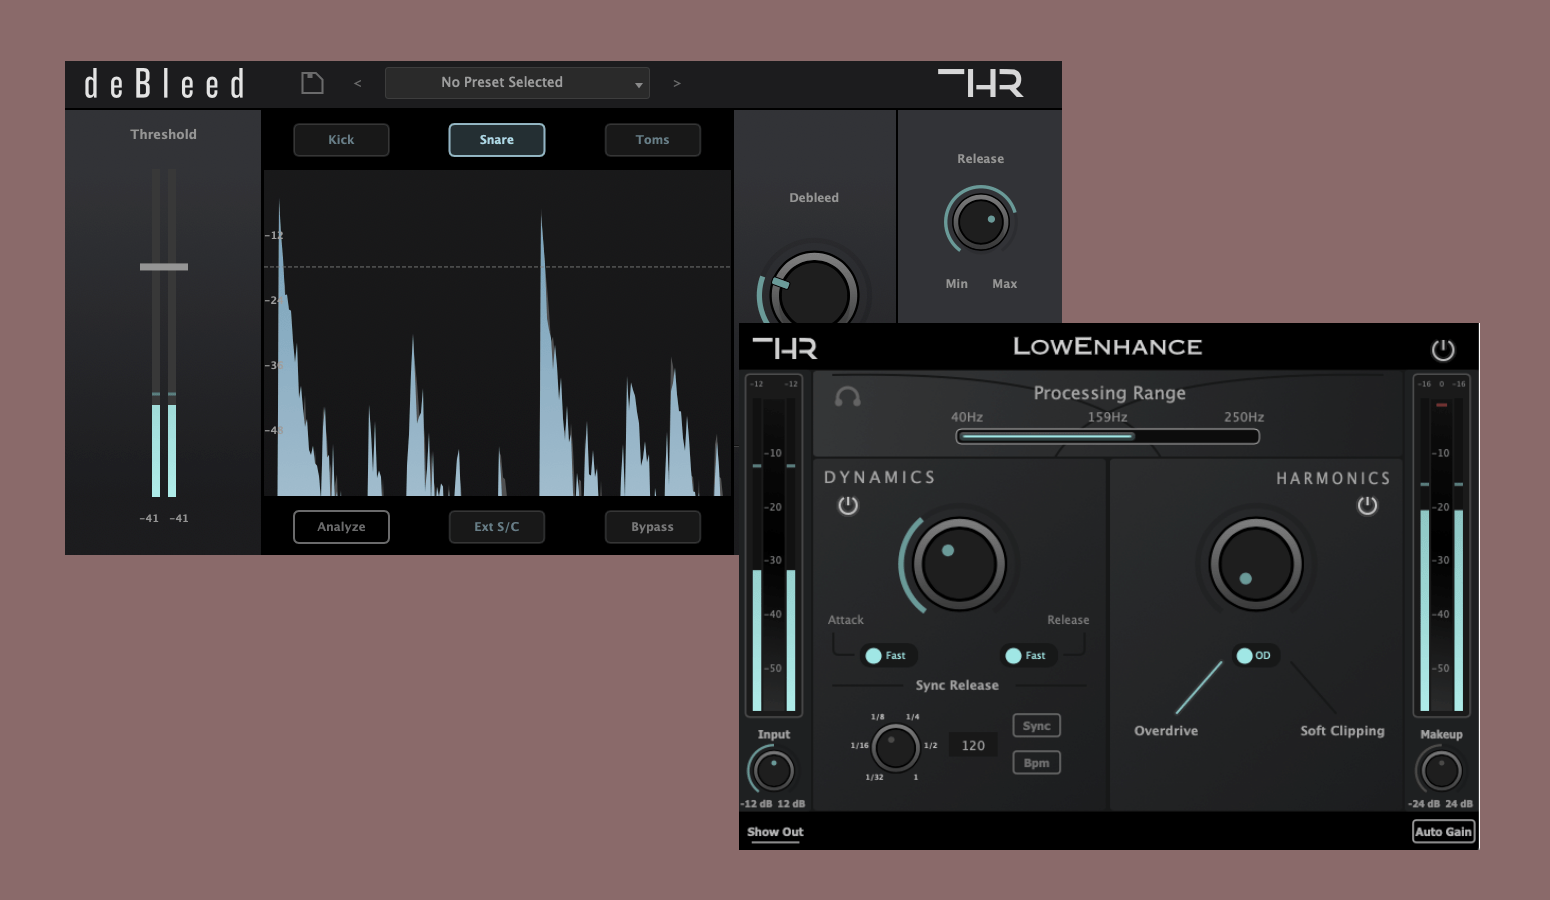
Task: Click the 159Hz range value
Action: [x=1108, y=417]
